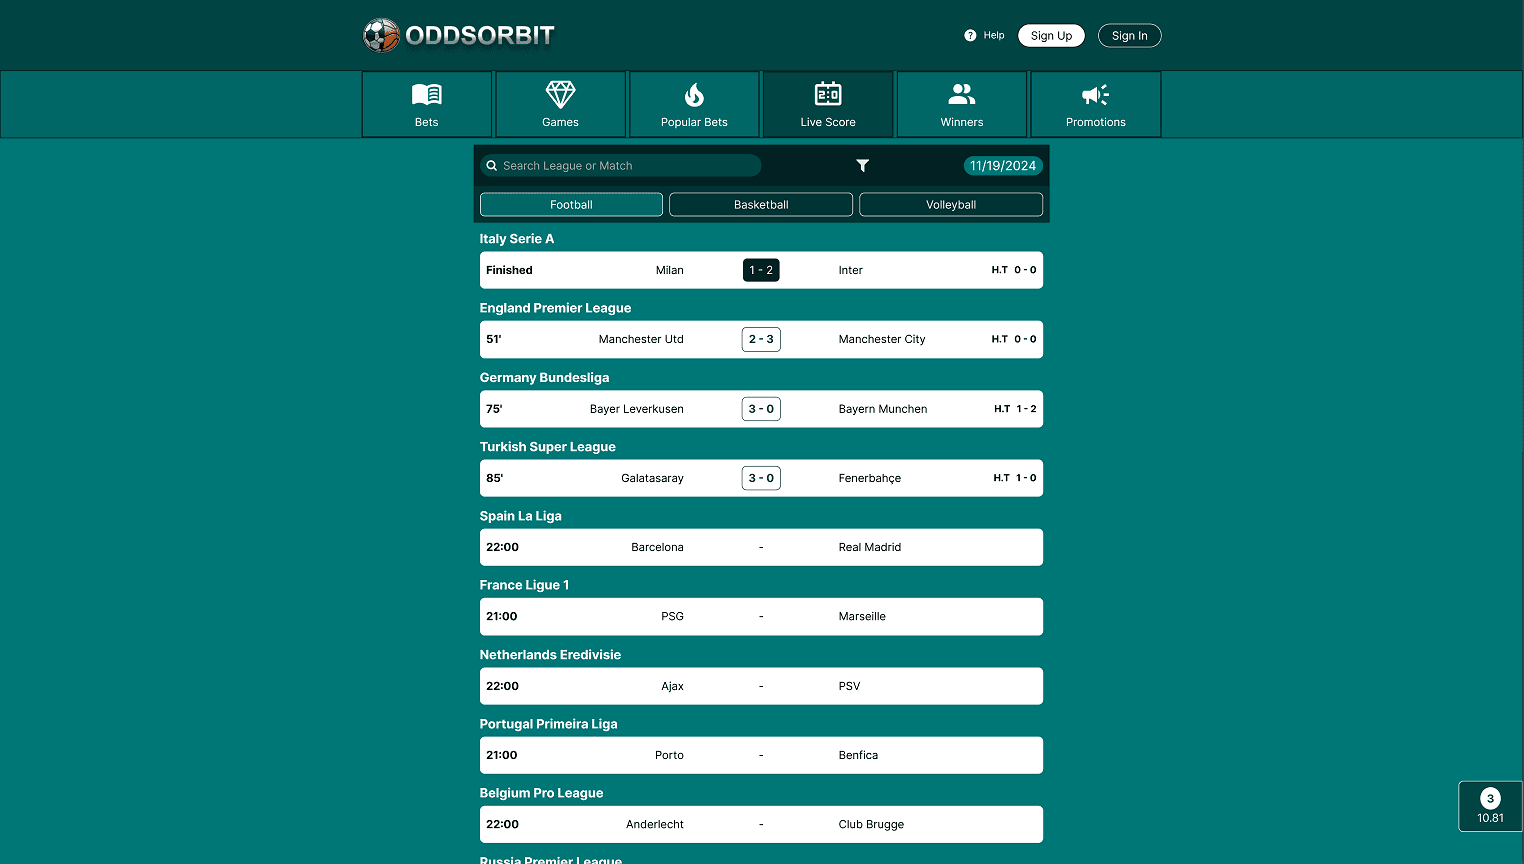
Task: Open the 11/19/2024 date picker
Action: 1003,166
